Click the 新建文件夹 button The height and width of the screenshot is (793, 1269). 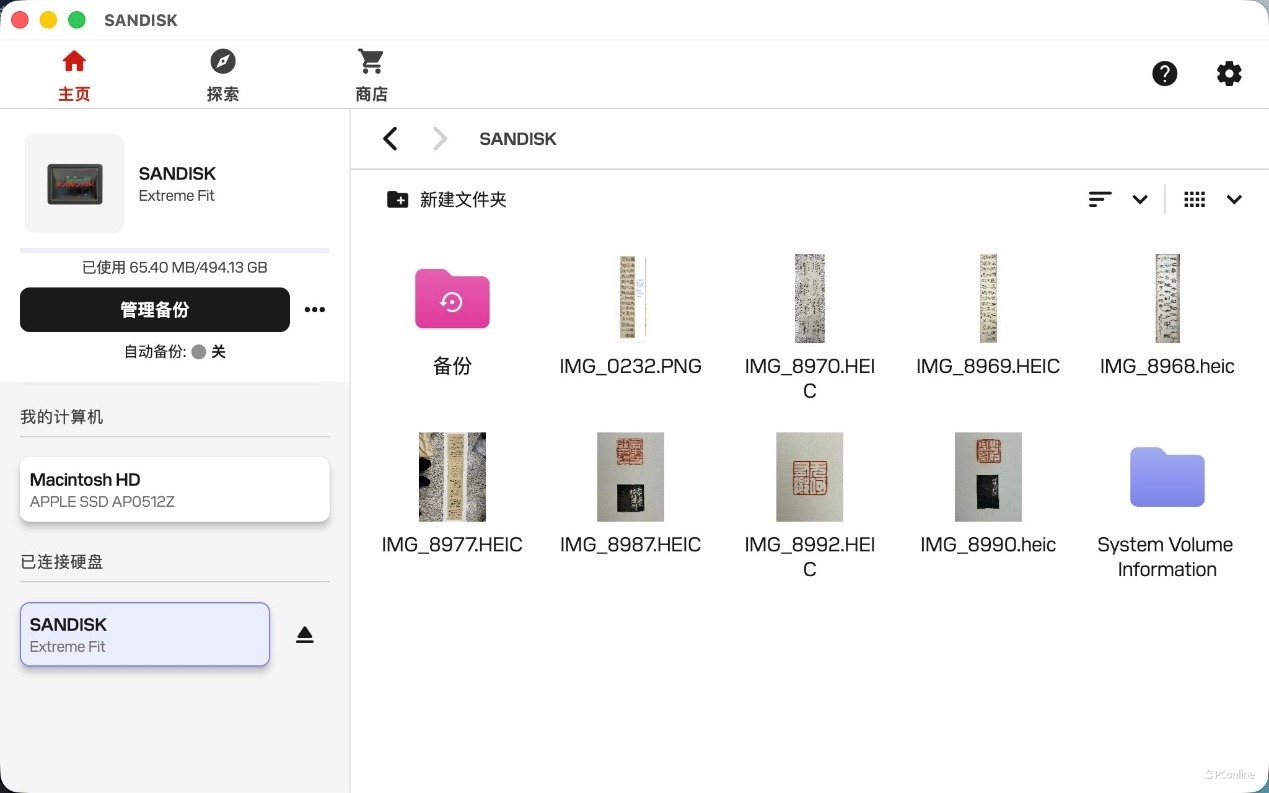click(x=447, y=199)
